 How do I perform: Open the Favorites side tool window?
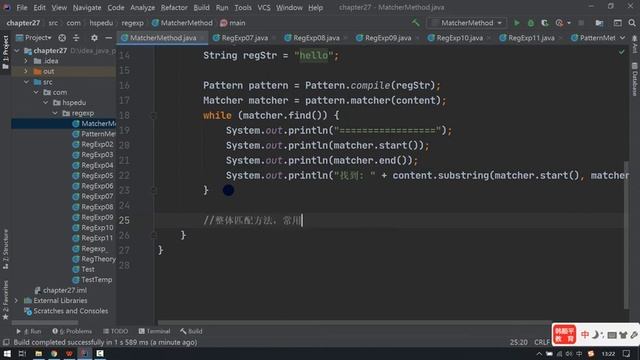click(5, 300)
